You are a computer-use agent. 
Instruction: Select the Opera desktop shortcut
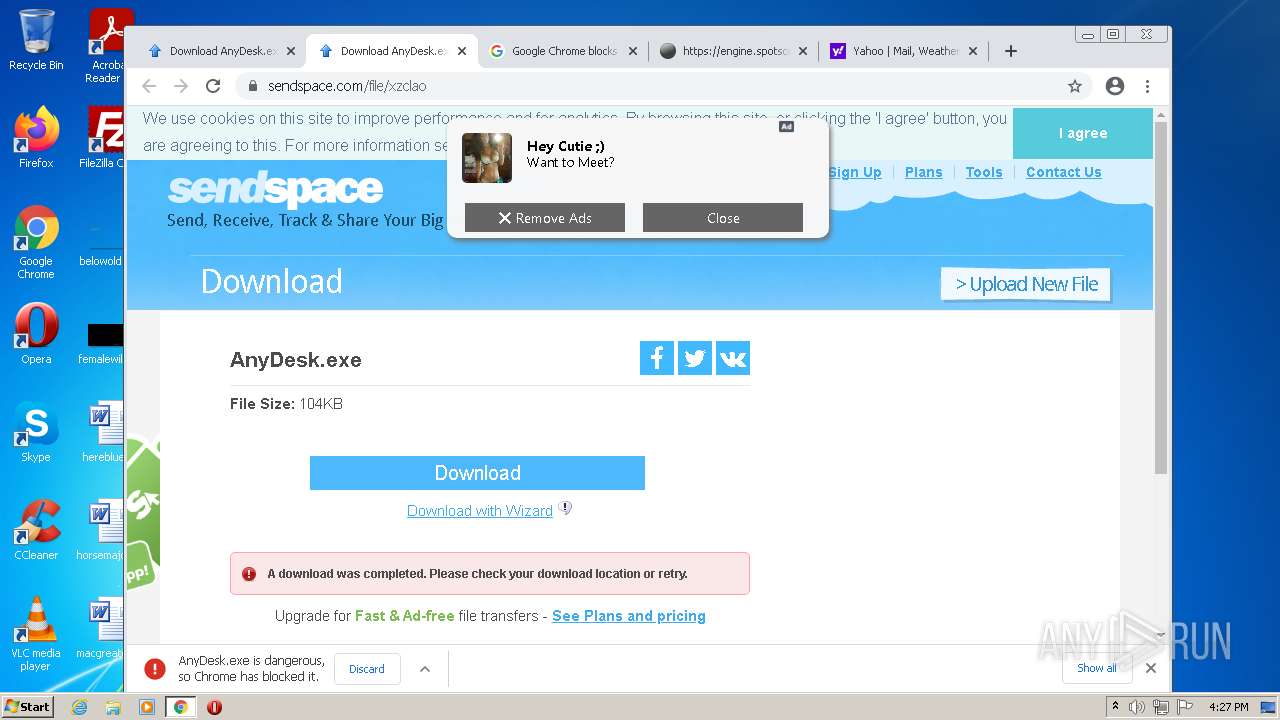click(36, 333)
